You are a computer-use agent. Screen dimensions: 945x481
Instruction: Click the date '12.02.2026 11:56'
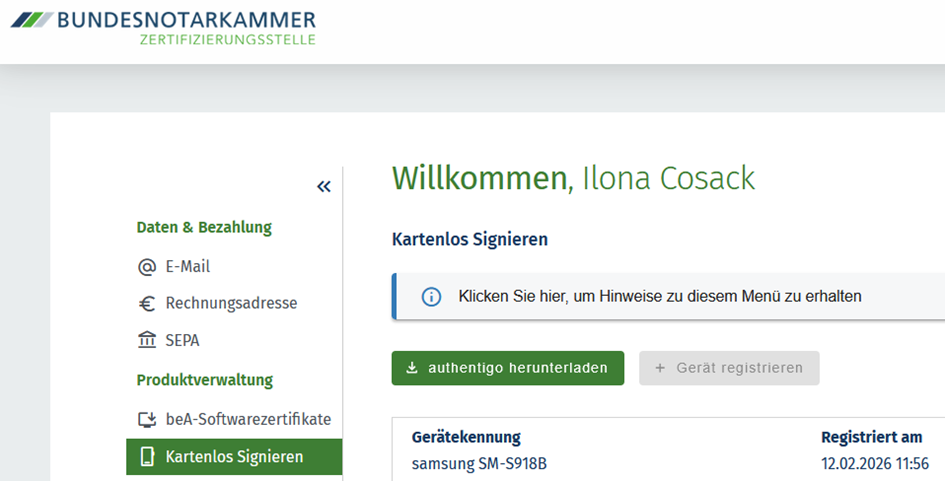874,464
